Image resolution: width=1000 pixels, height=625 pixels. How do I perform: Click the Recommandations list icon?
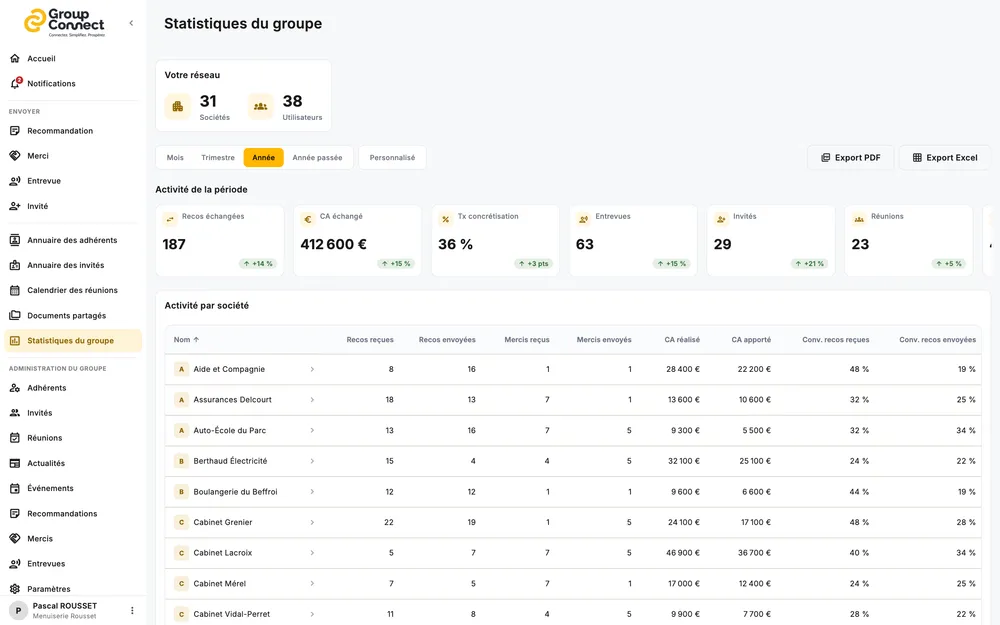[15, 513]
